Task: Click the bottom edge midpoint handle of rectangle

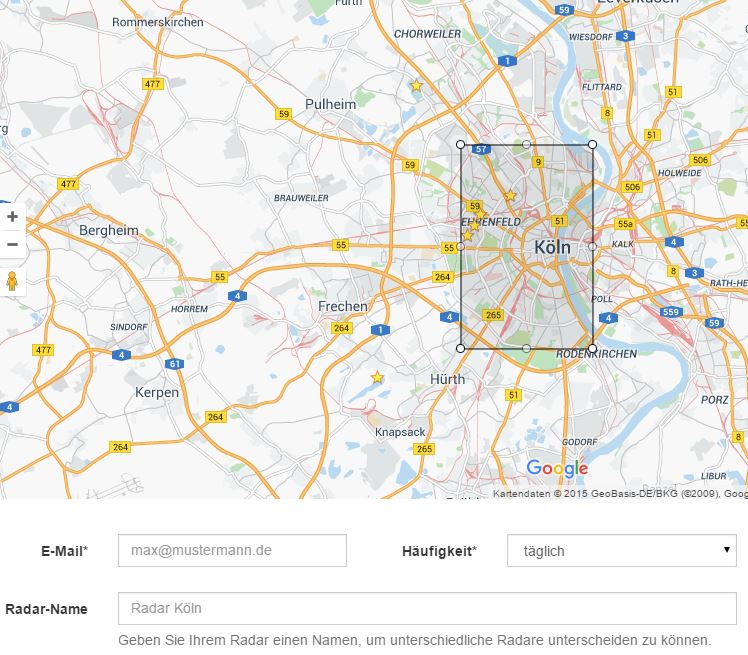Action: [526, 348]
